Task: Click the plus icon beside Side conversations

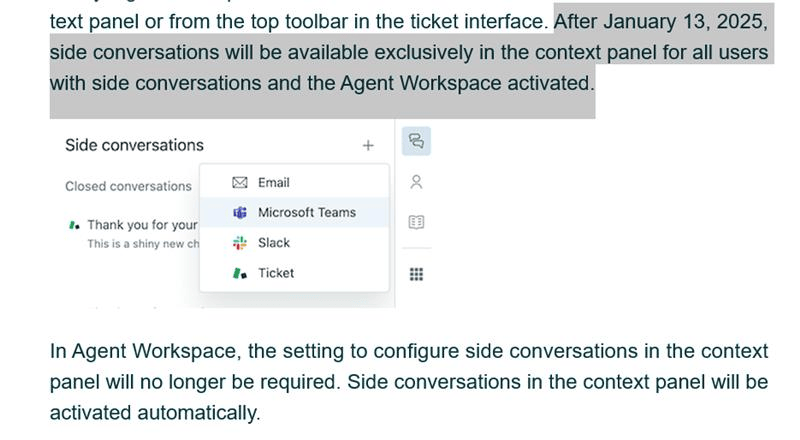Action: click(x=368, y=146)
